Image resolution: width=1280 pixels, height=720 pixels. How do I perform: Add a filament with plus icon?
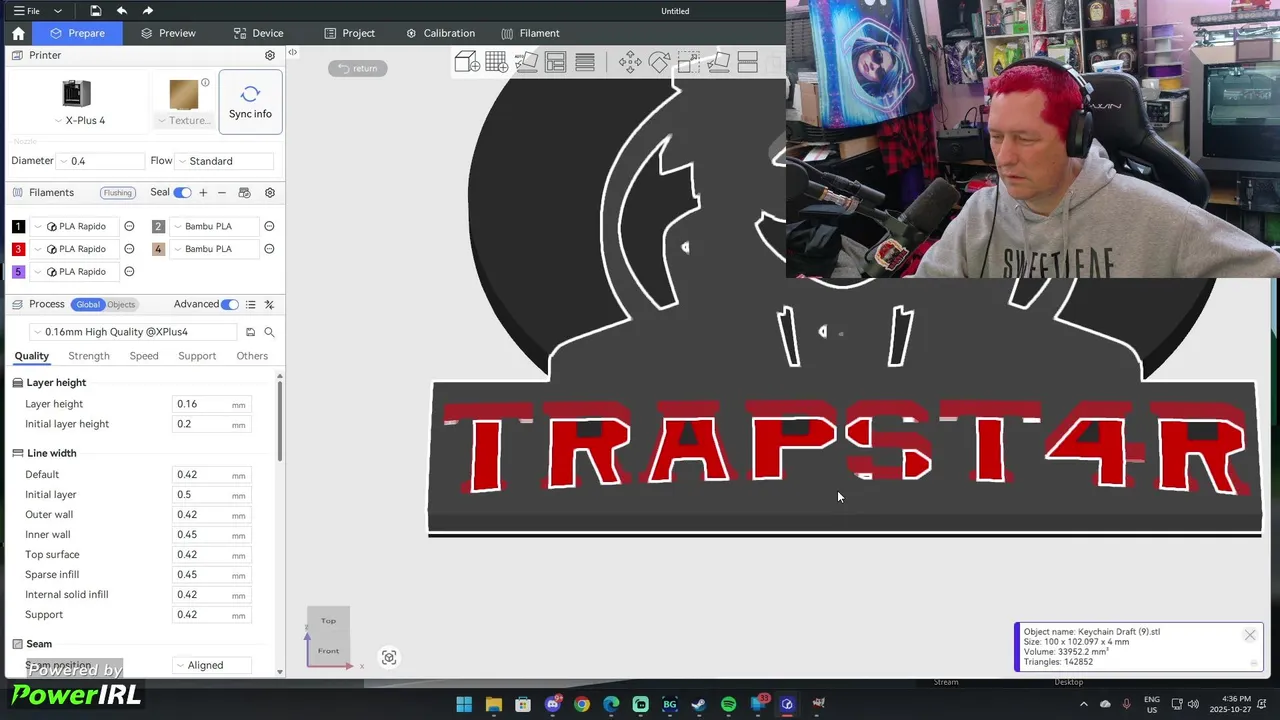pyautogui.click(x=203, y=192)
